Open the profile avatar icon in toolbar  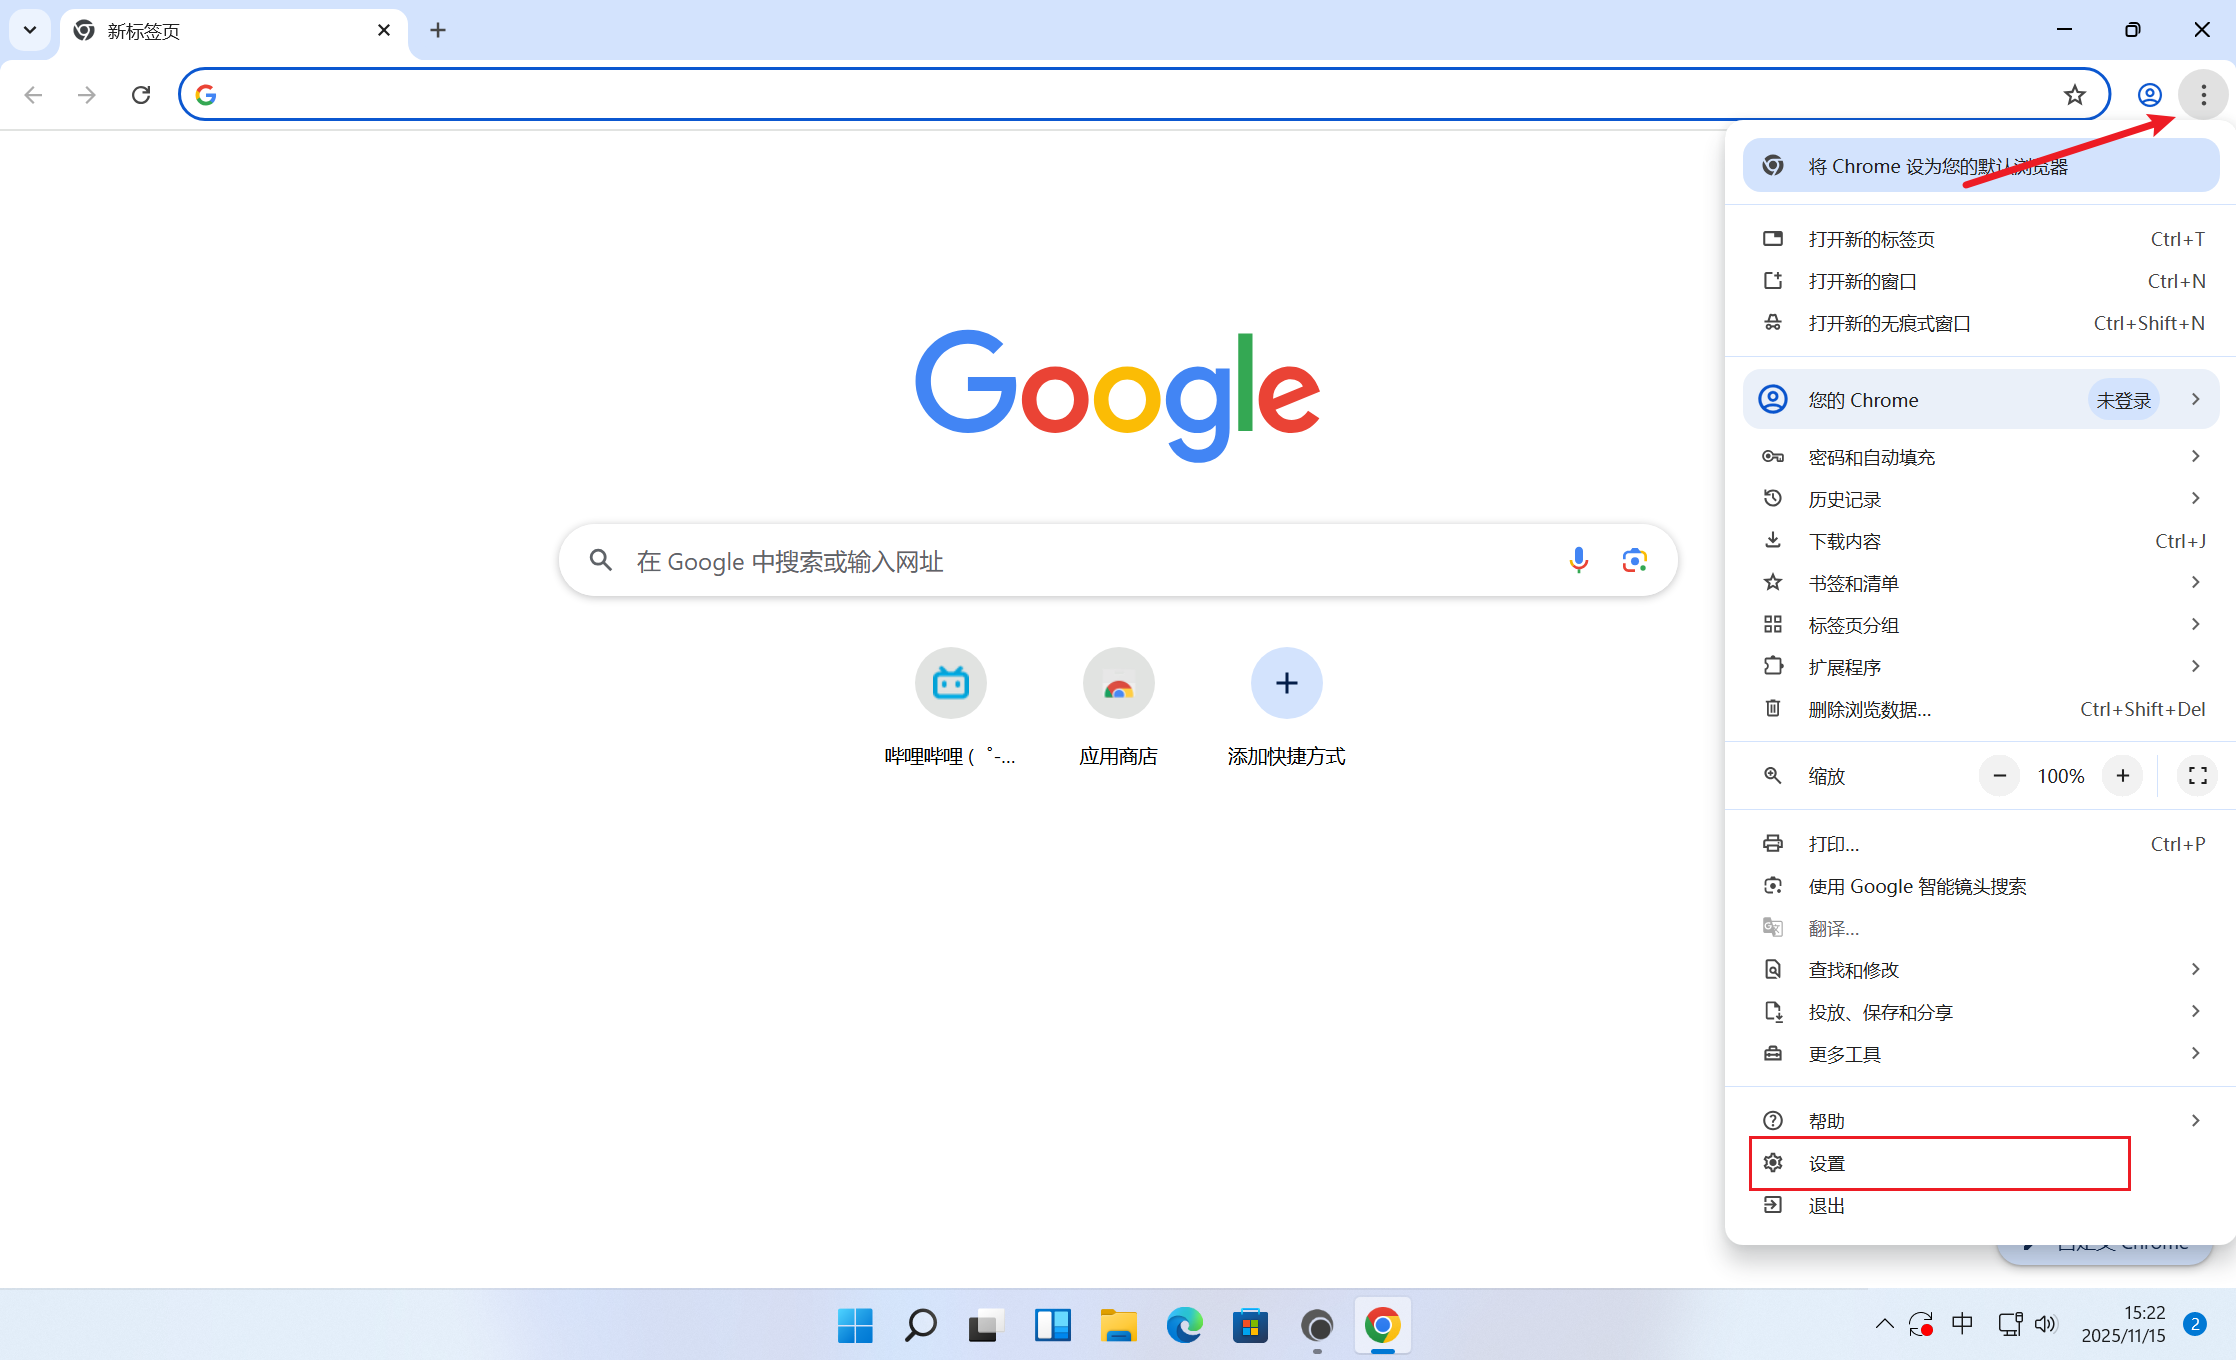click(x=2149, y=95)
